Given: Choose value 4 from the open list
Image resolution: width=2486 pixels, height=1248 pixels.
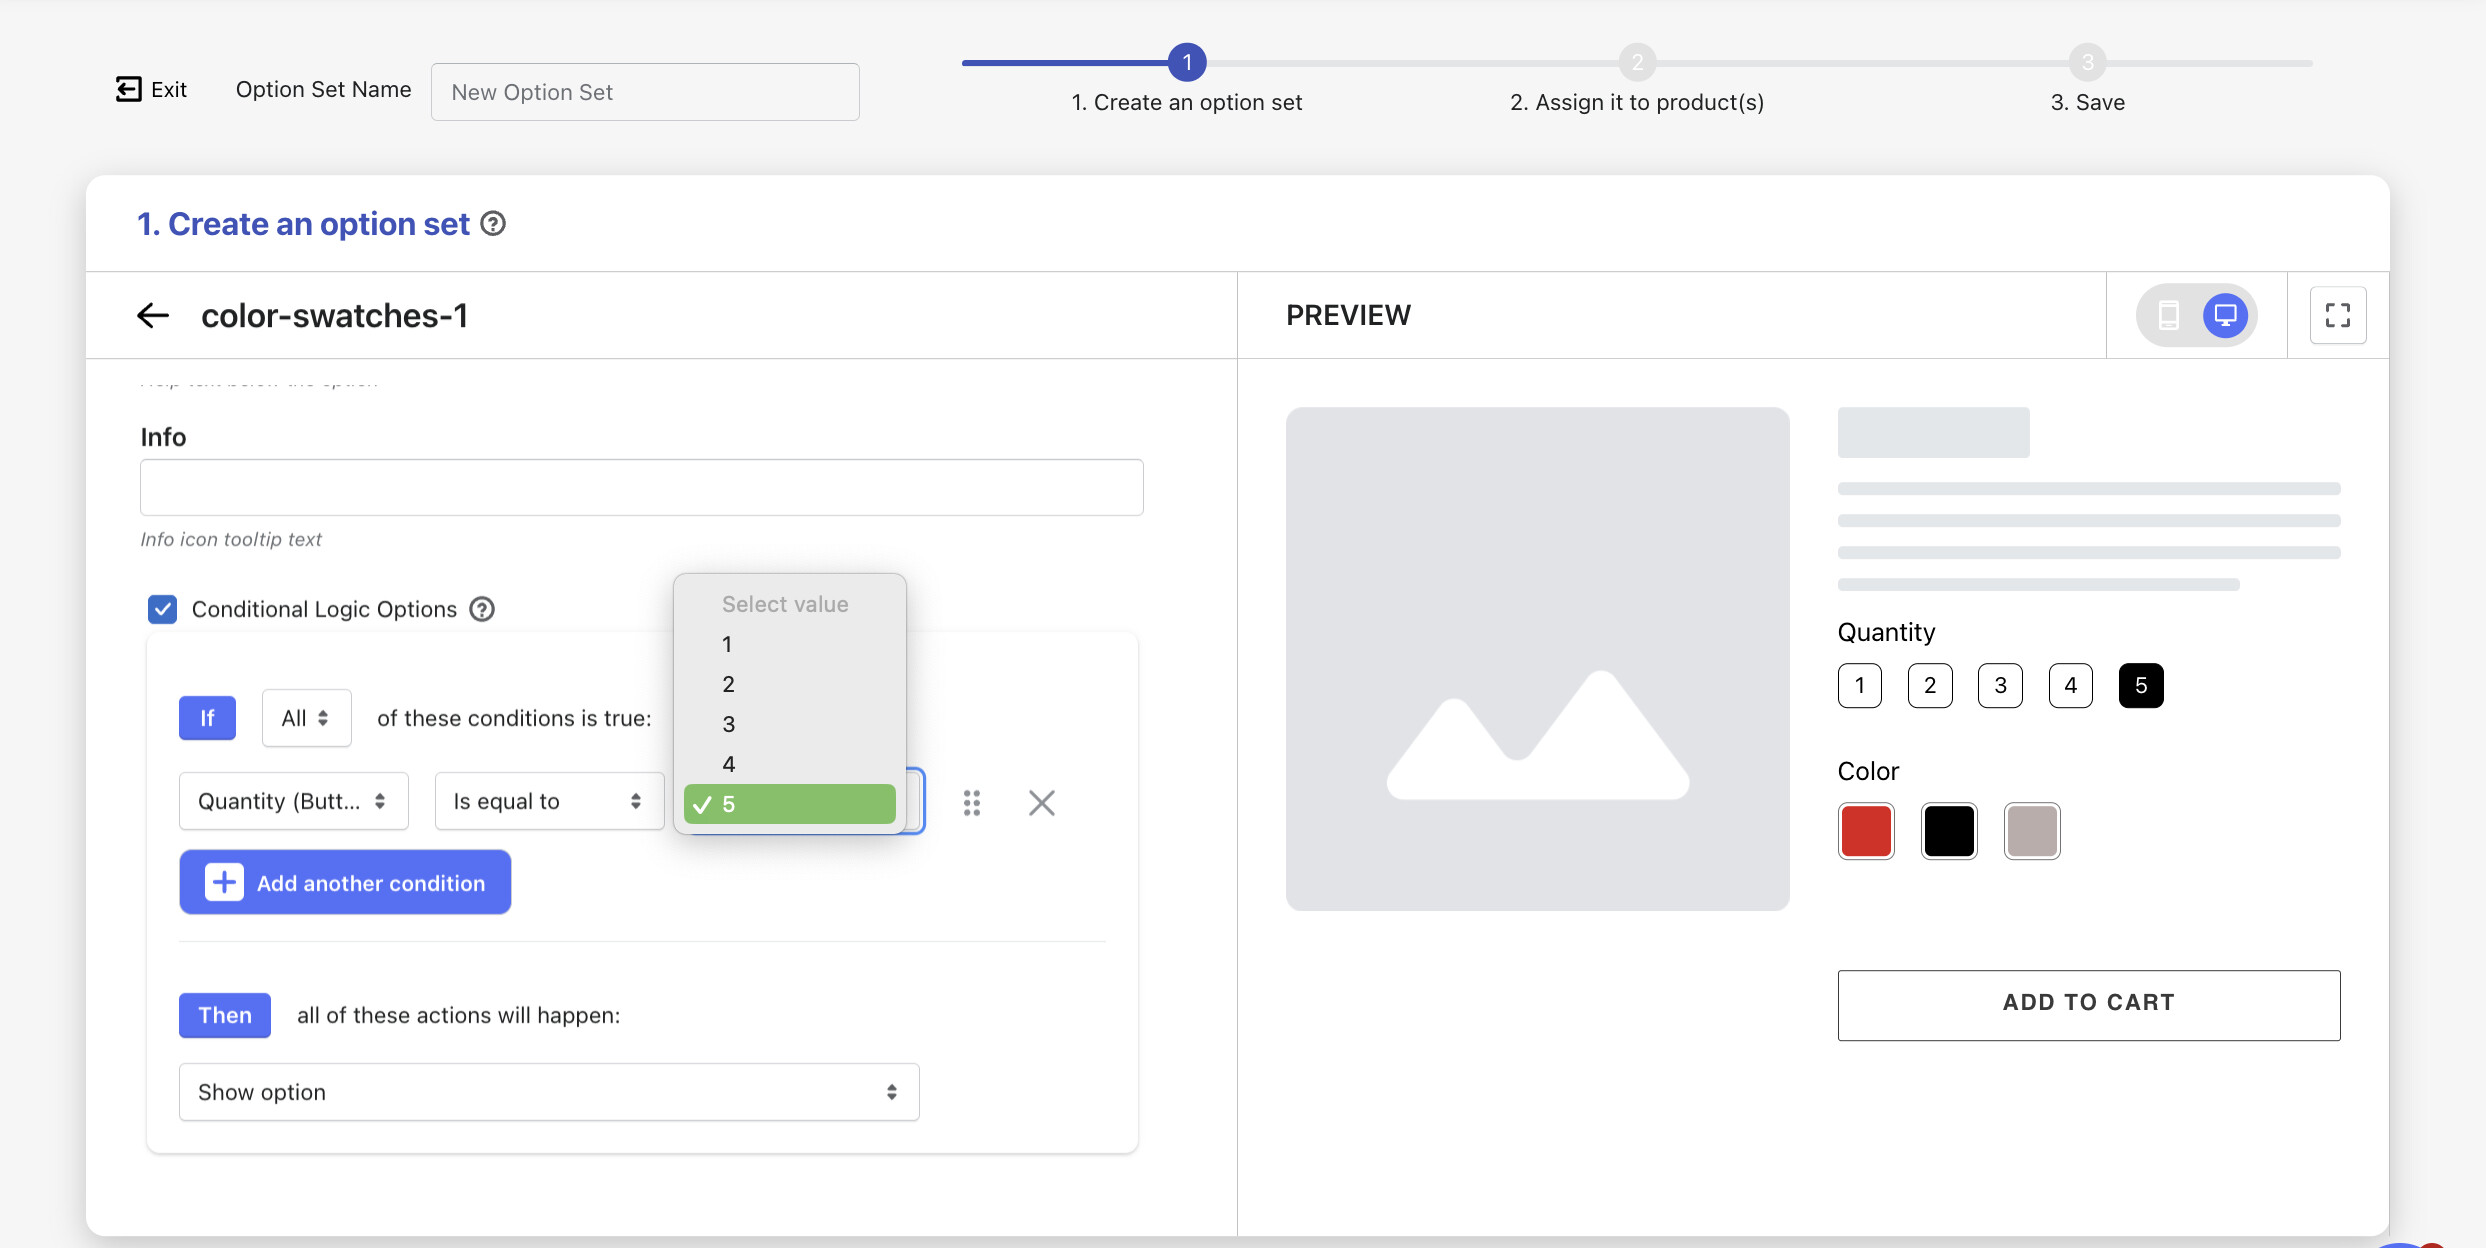Looking at the screenshot, I should 729,764.
